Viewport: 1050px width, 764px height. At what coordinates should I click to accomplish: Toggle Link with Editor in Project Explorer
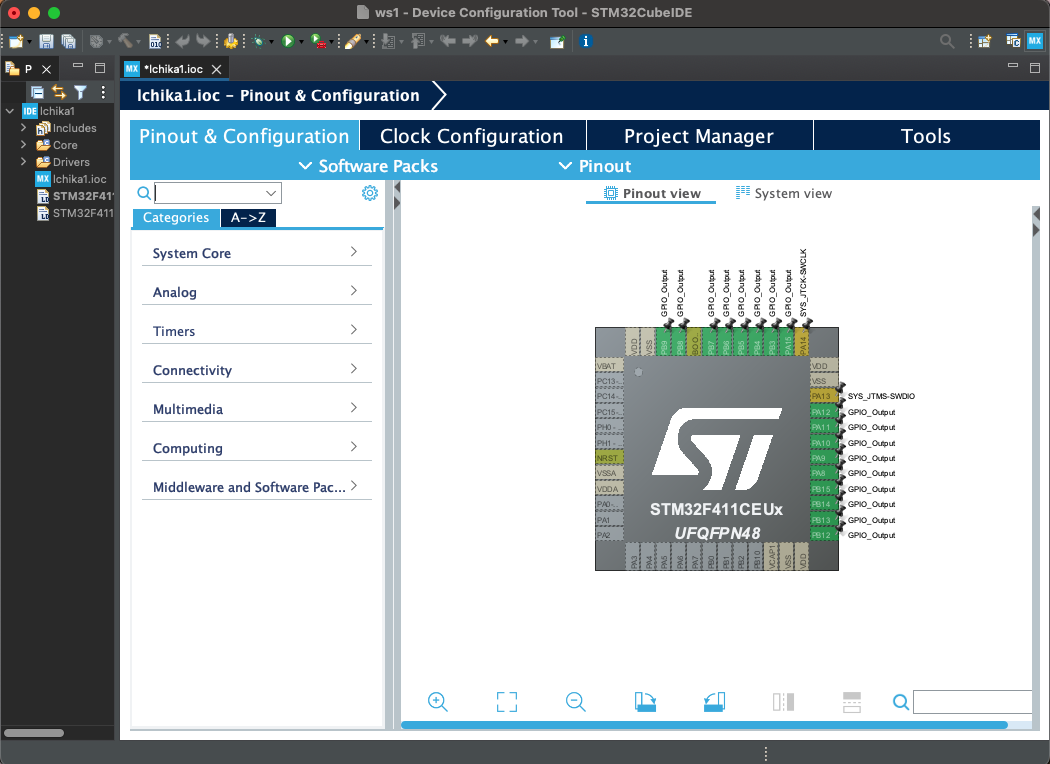click(x=59, y=92)
